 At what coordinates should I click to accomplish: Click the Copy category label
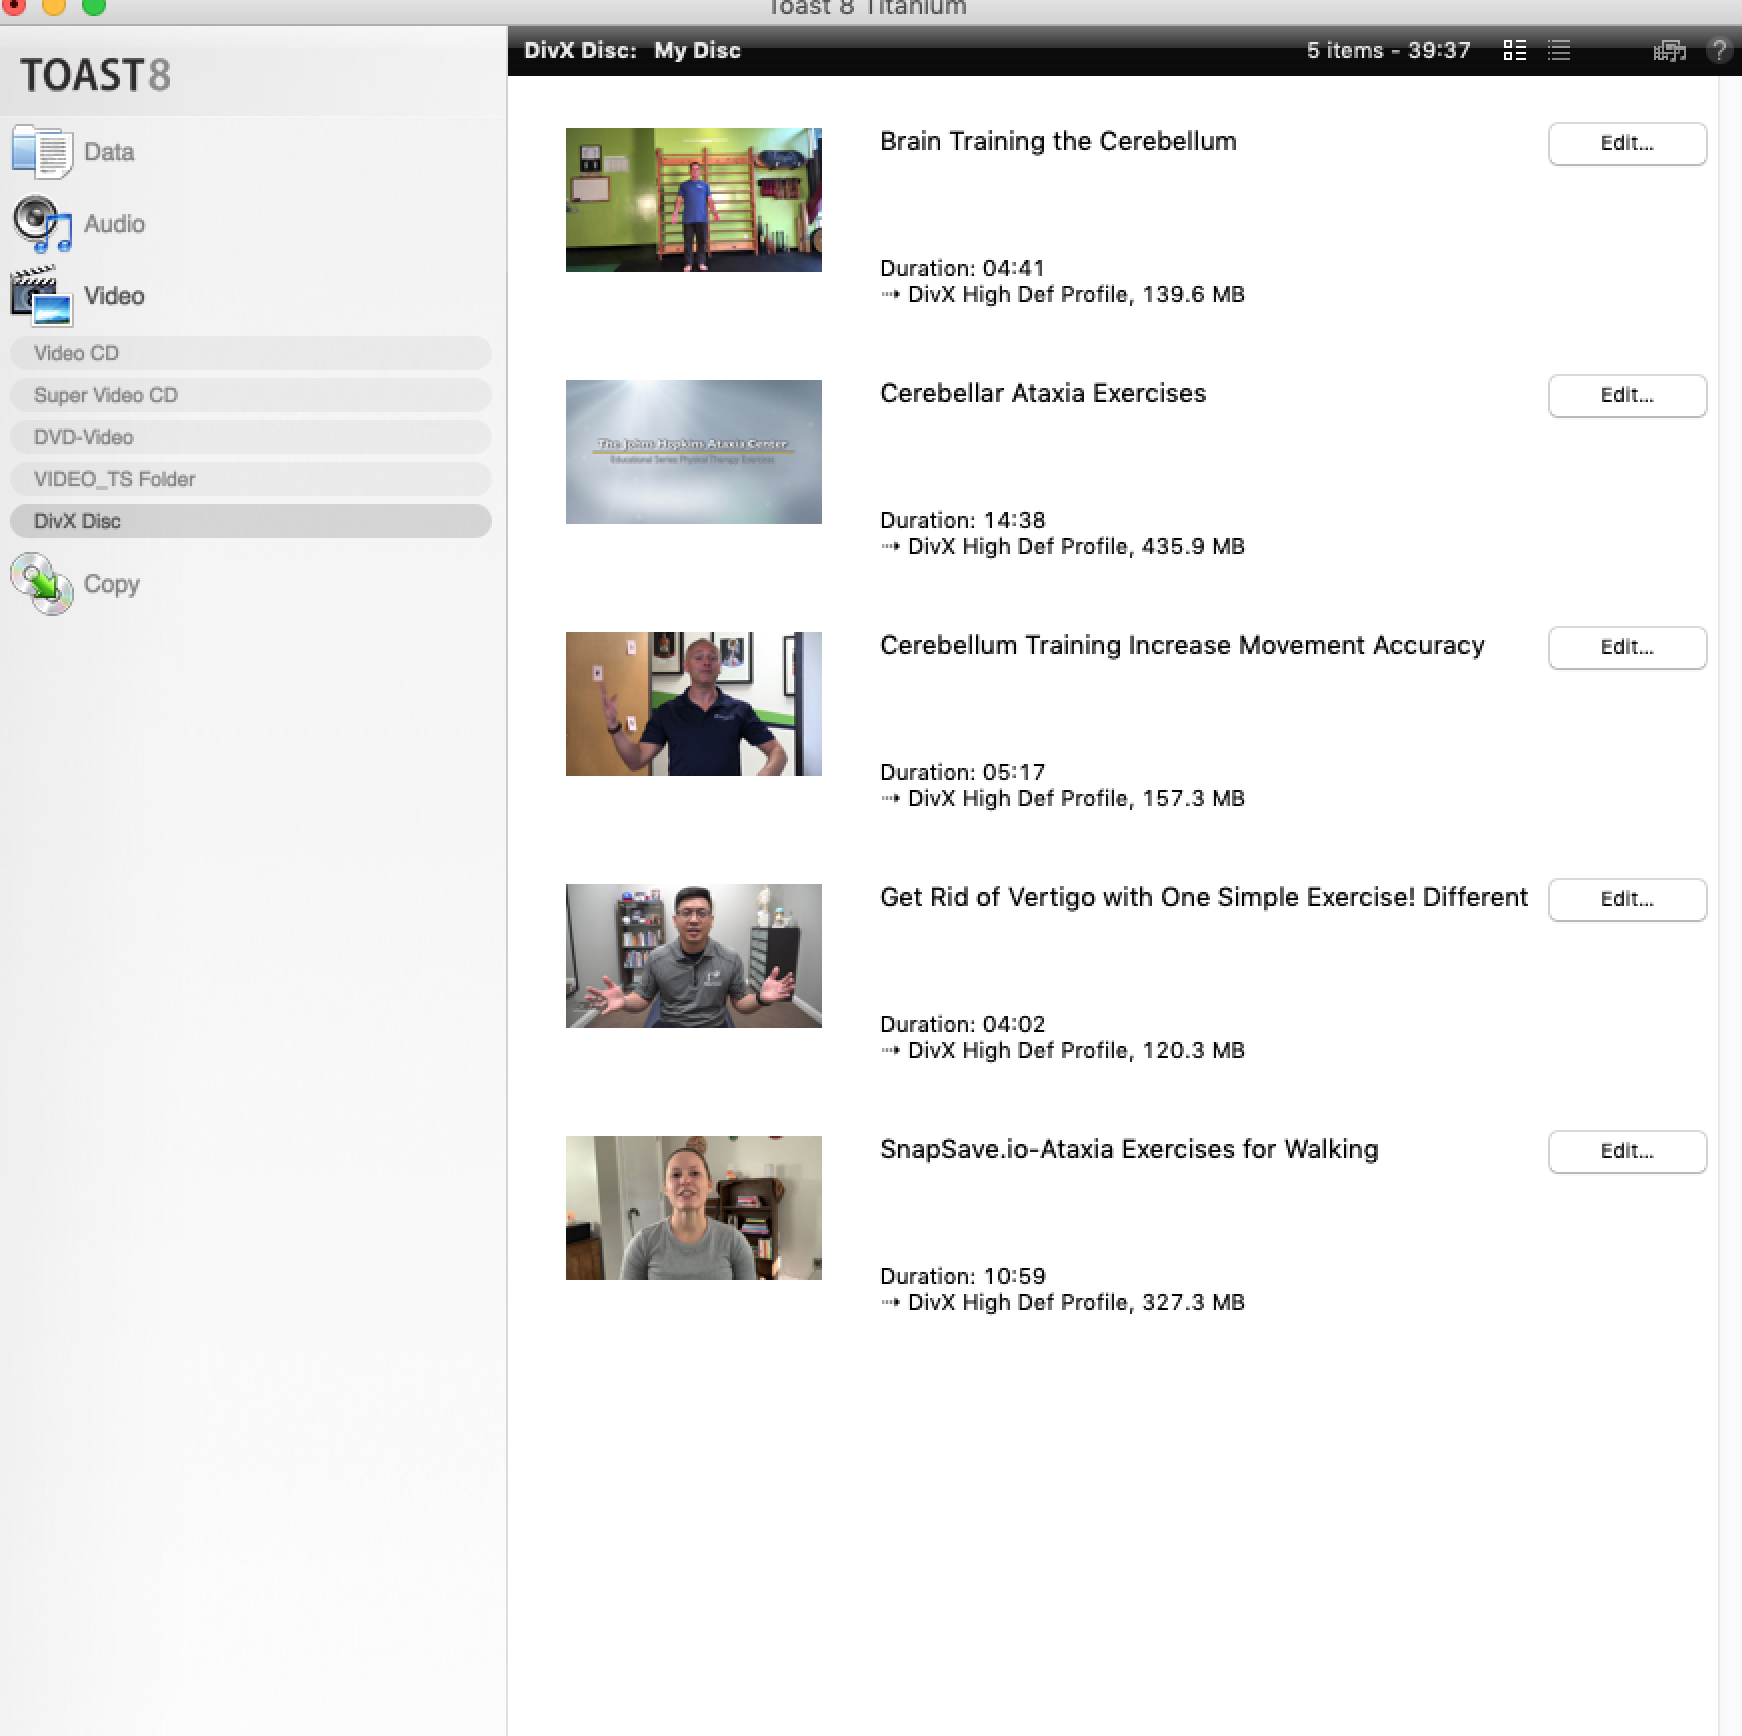(x=111, y=585)
